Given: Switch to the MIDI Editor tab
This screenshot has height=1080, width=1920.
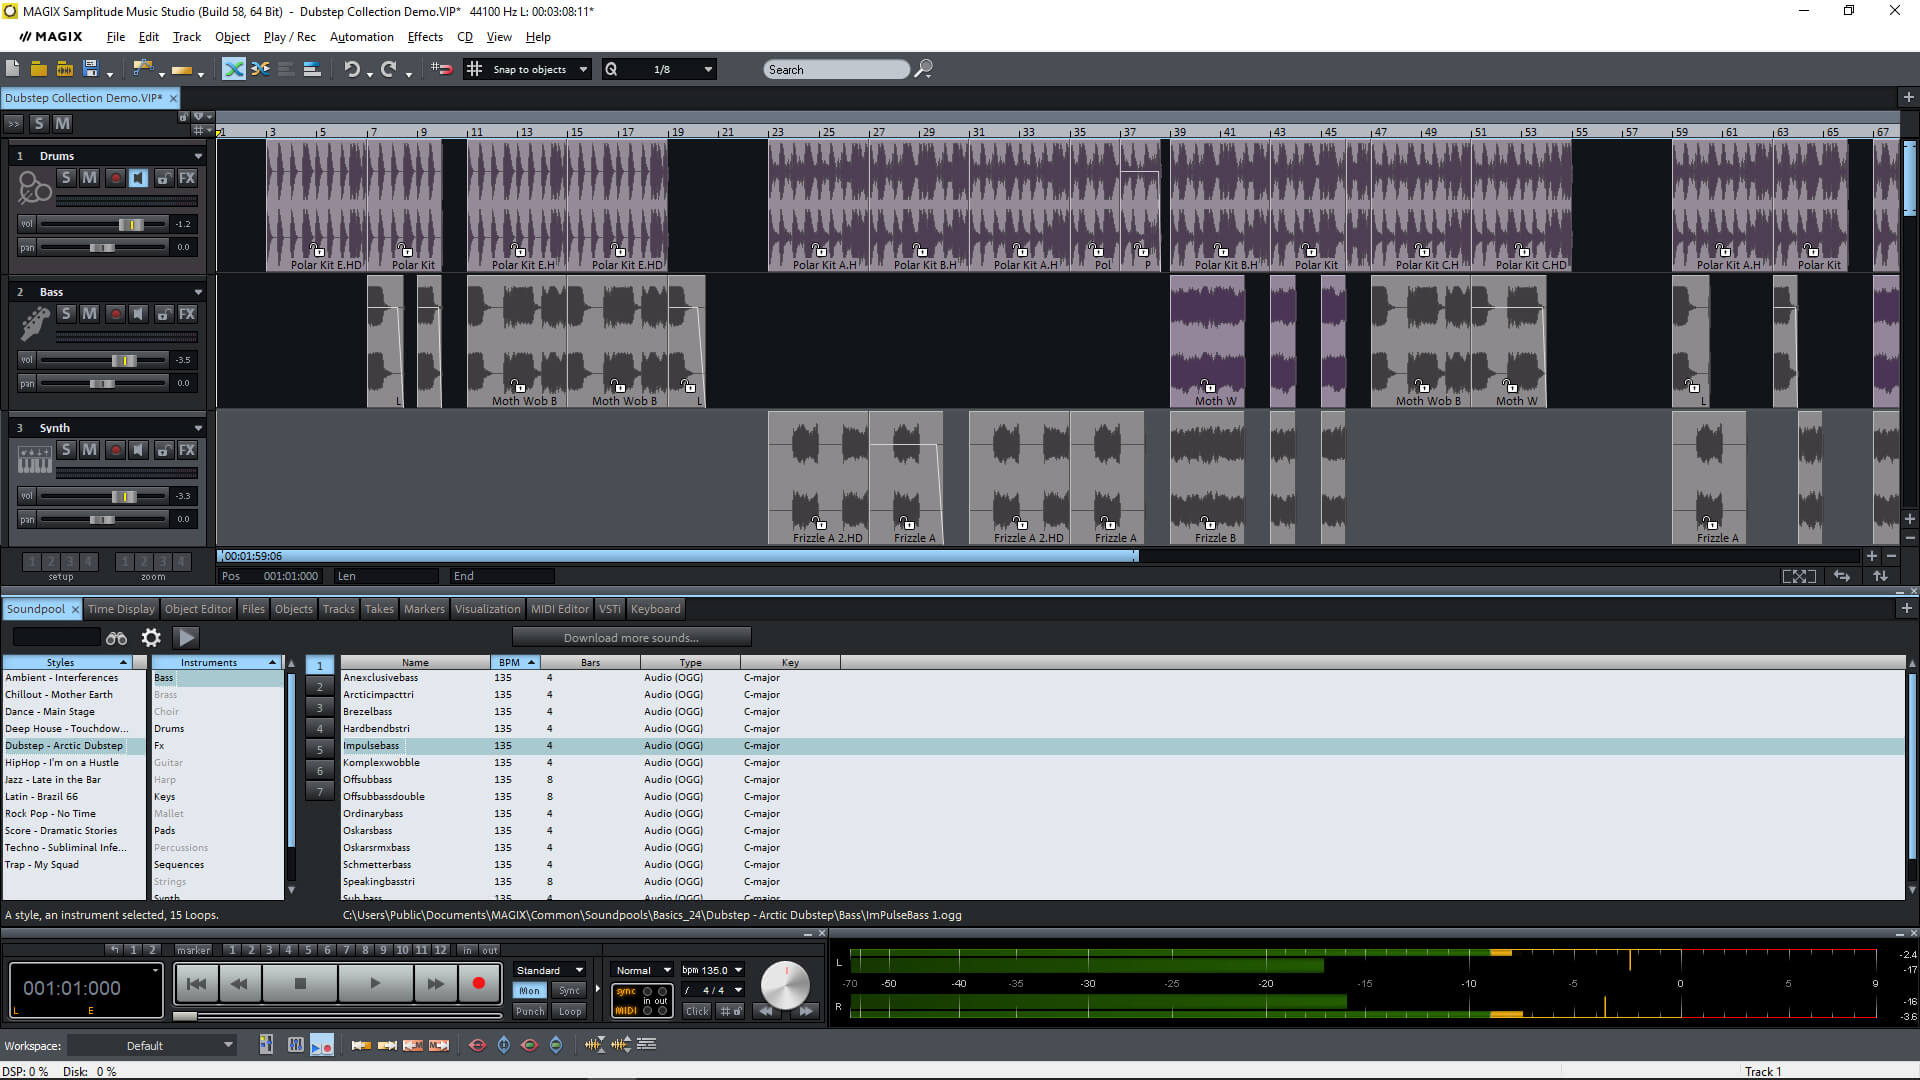Looking at the screenshot, I should (x=559, y=609).
